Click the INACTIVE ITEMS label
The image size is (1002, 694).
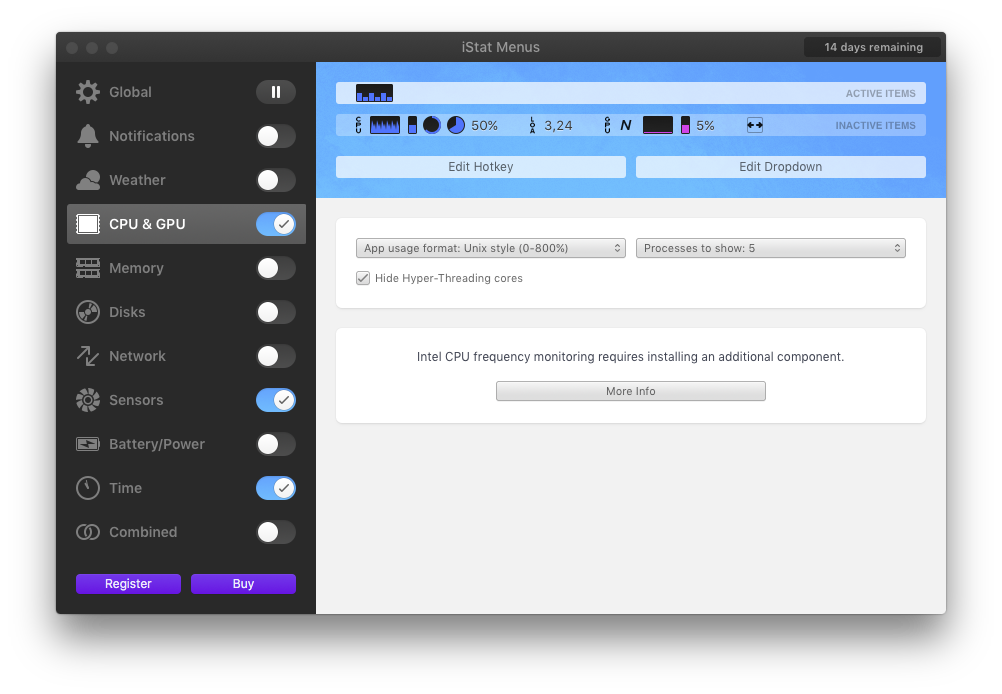tap(875, 125)
